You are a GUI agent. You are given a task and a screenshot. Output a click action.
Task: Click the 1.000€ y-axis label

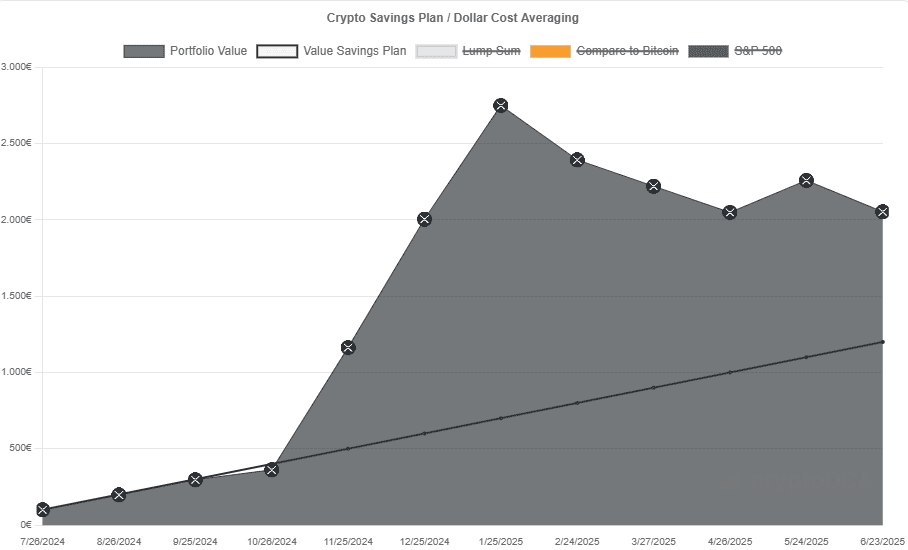click(x=16, y=372)
